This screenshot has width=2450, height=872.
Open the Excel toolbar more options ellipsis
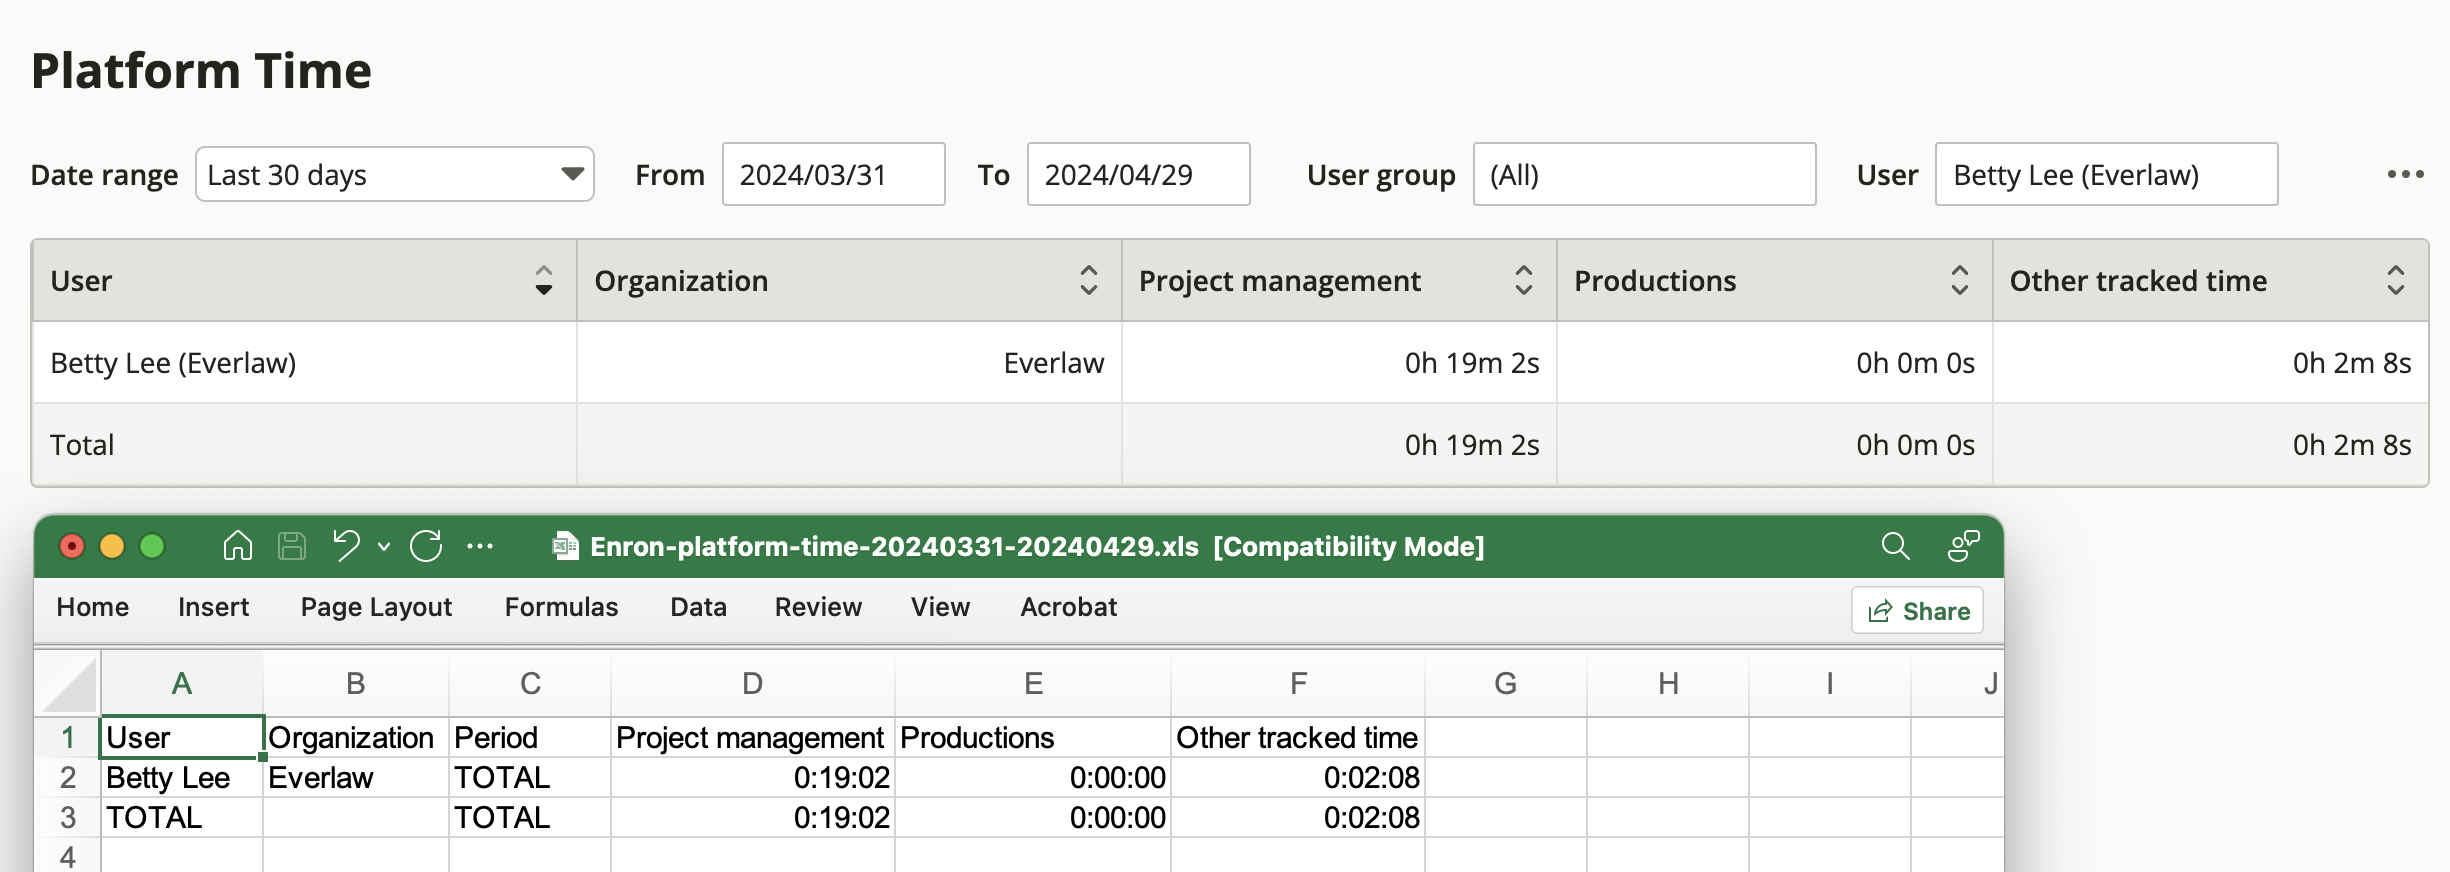pos(480,546)
